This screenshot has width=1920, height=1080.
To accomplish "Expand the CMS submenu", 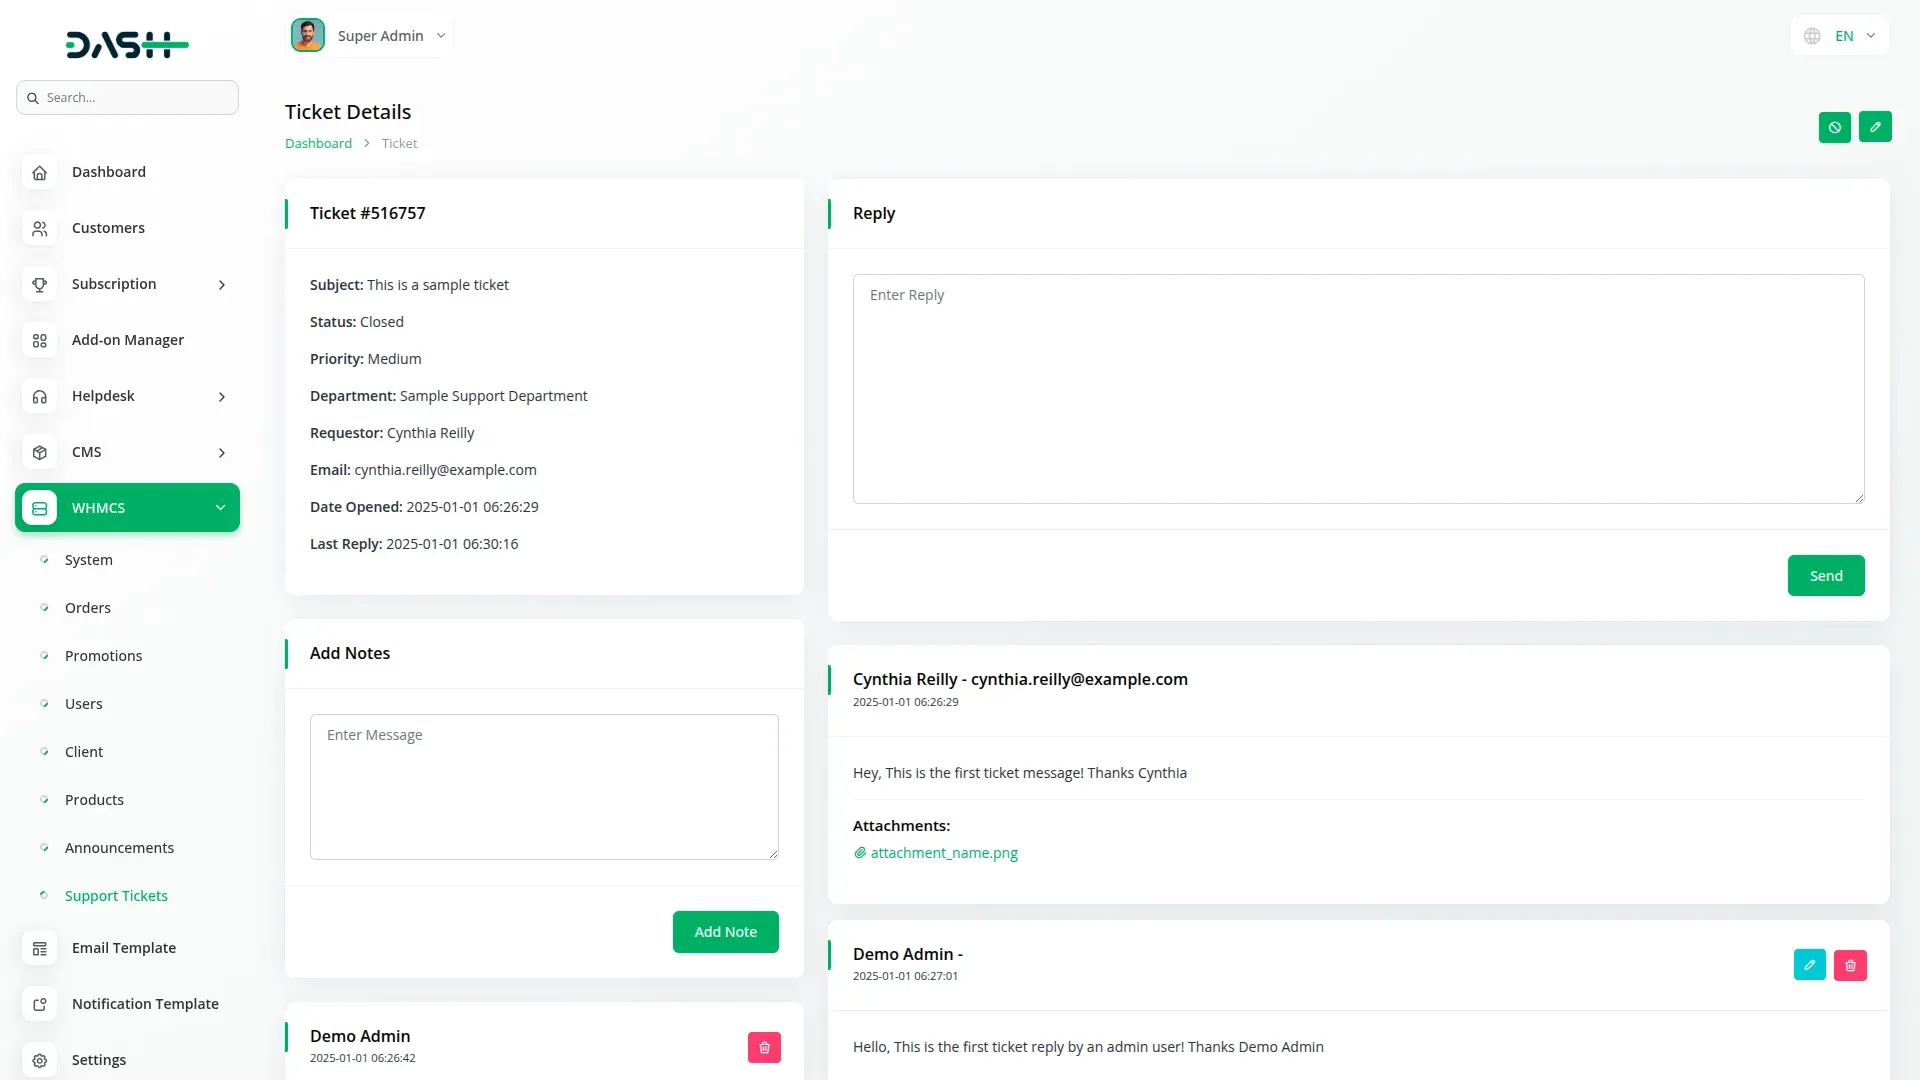I will 222,453.
